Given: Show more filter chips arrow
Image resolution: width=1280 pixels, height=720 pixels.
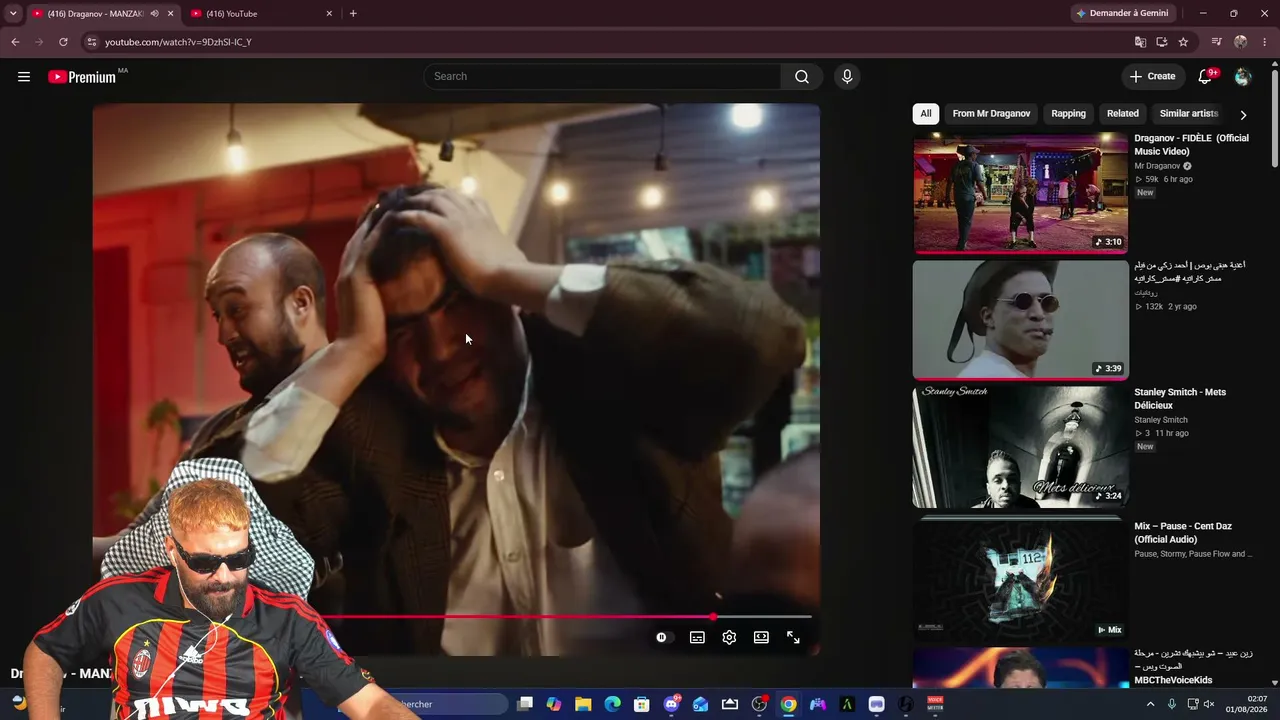Looking at the screenshot, I should point(1243,114).
